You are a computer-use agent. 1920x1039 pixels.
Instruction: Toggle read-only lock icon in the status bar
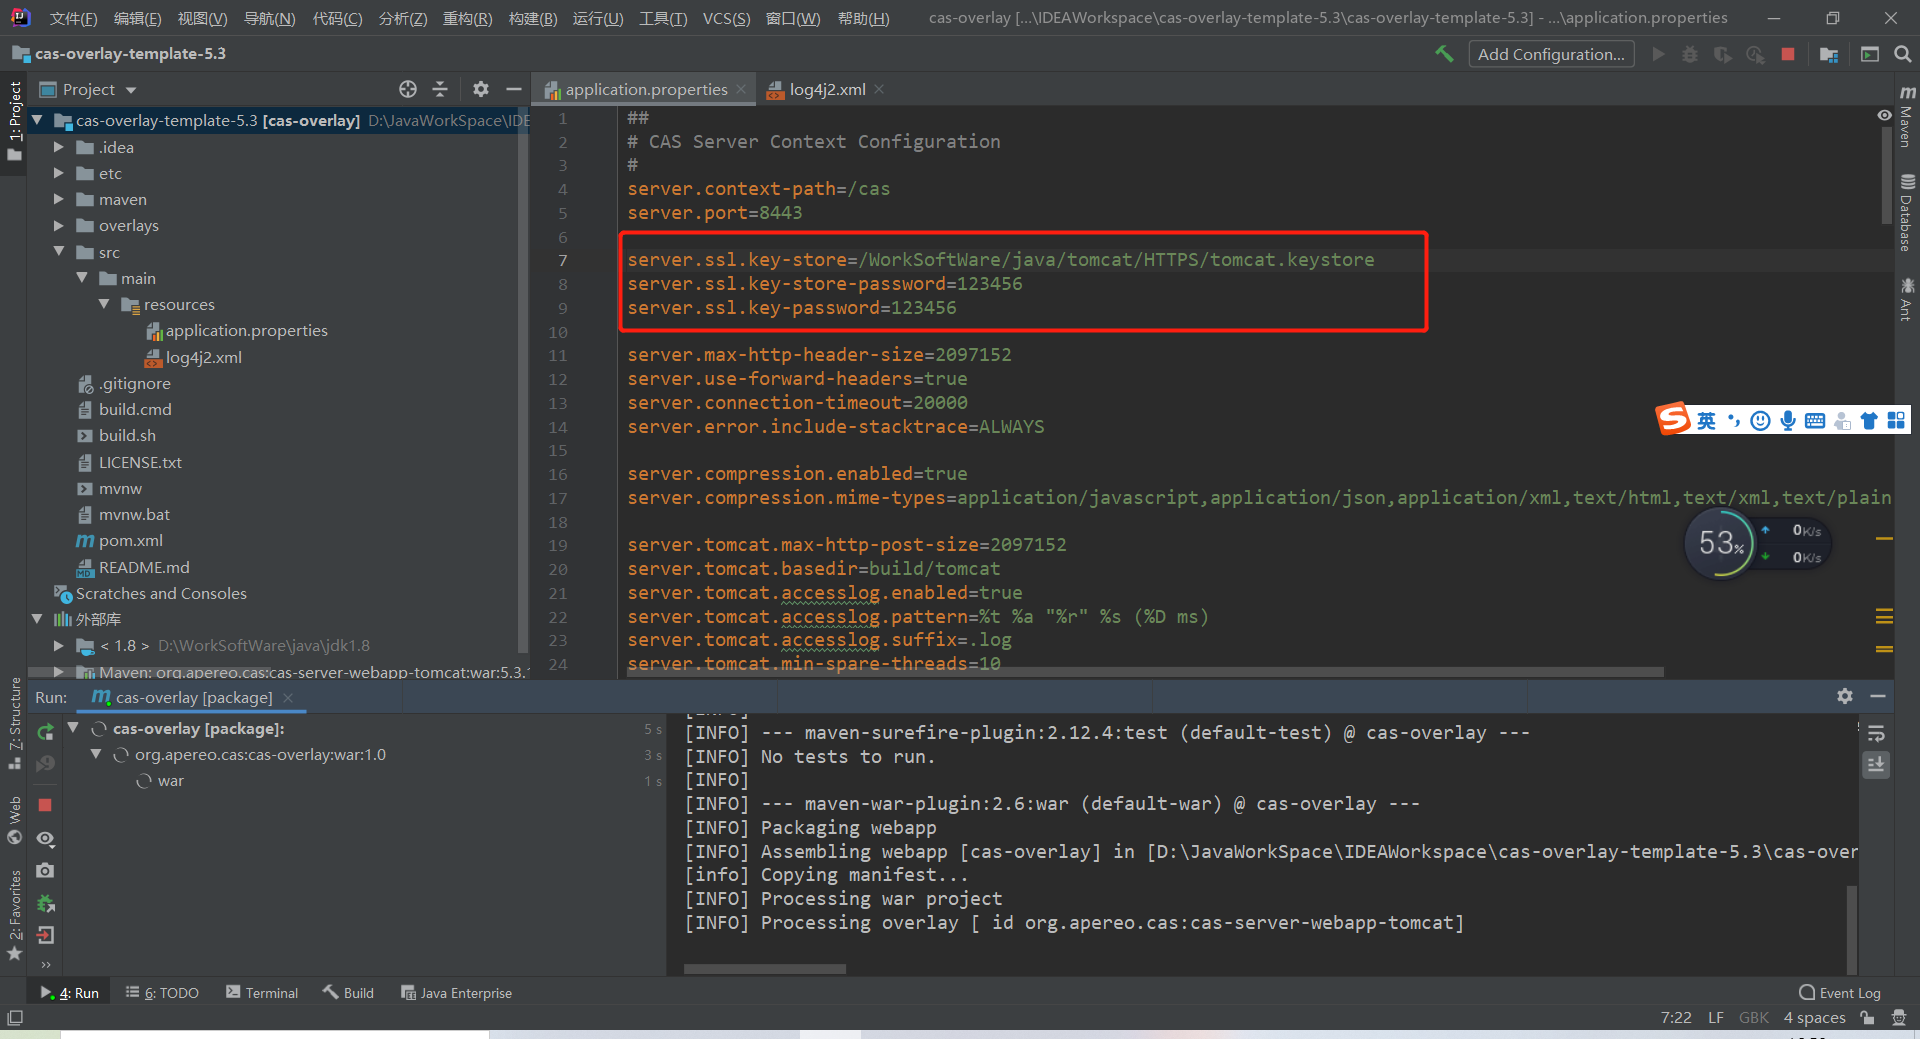pos(1867,1018)
